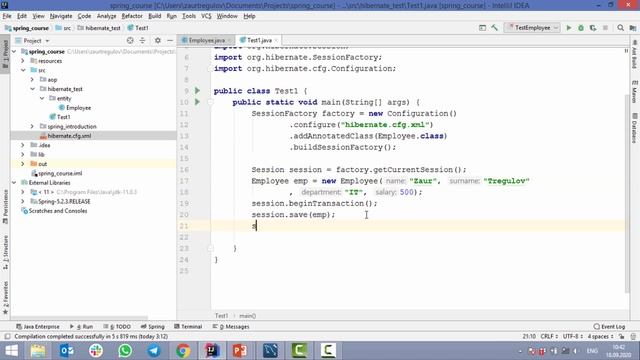Expand the Spring-5.2.3.RELEASE library
640x360 pixels.
[23, 202]
